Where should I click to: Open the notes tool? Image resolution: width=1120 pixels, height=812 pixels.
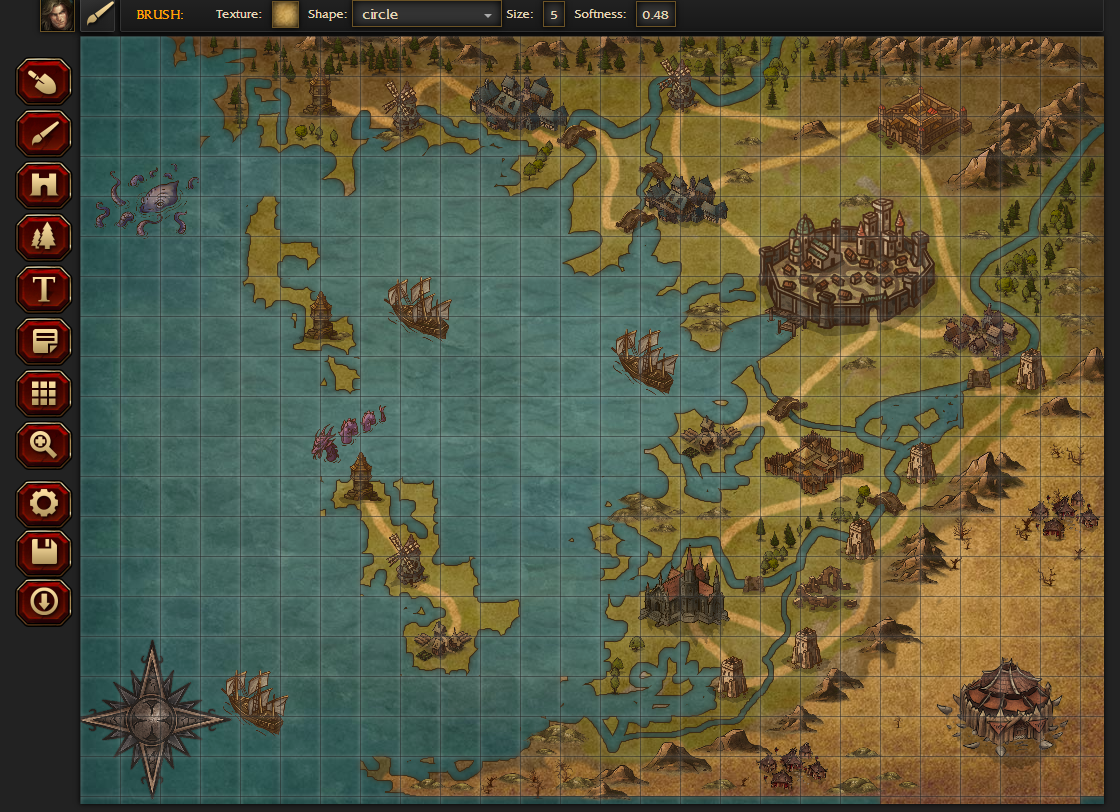(43, 341)
